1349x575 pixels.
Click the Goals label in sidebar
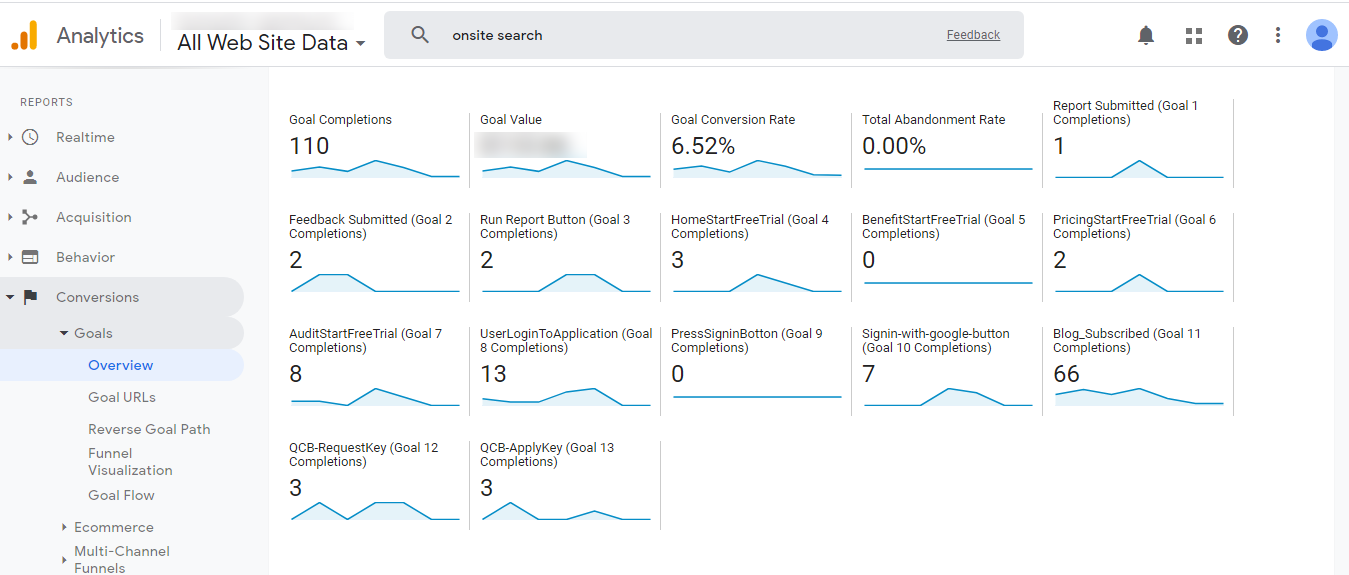point(93,333)
